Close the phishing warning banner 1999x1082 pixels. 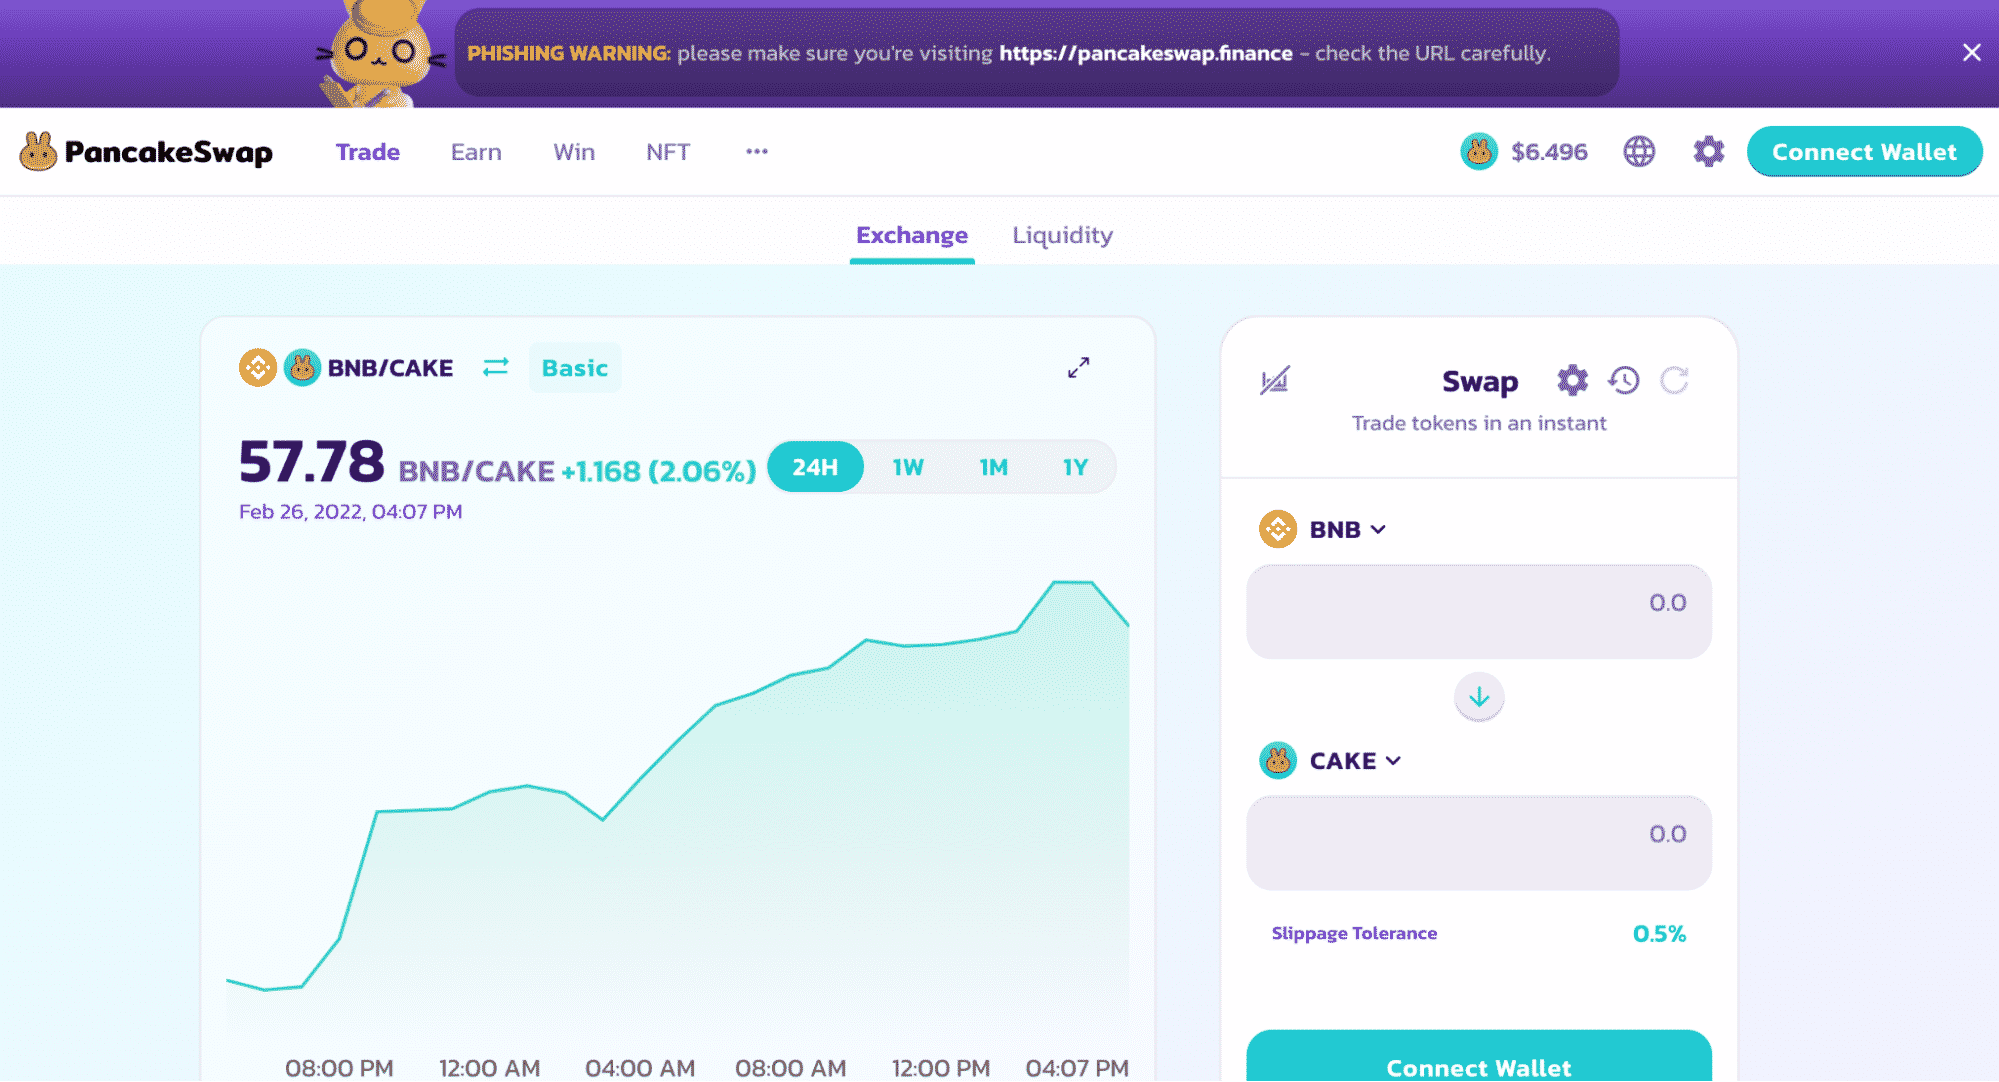[x=1971, y=52]
